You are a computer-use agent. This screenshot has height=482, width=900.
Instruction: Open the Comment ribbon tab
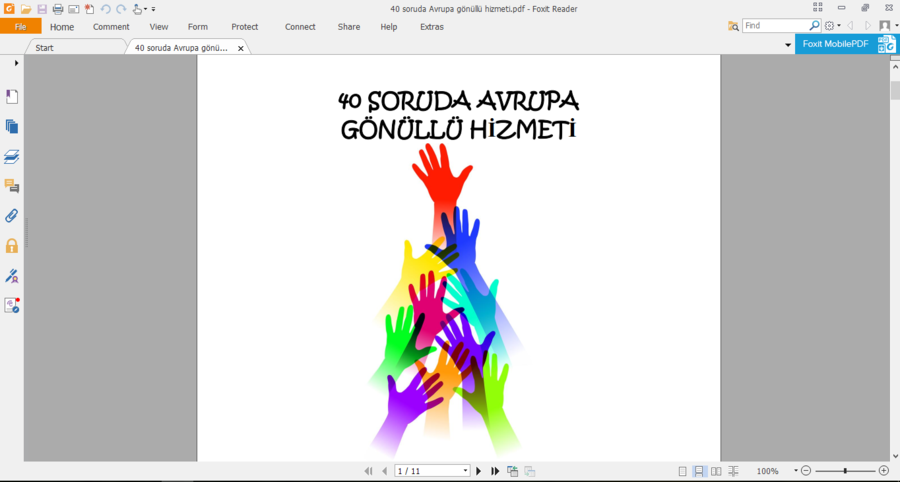point(111,27)
